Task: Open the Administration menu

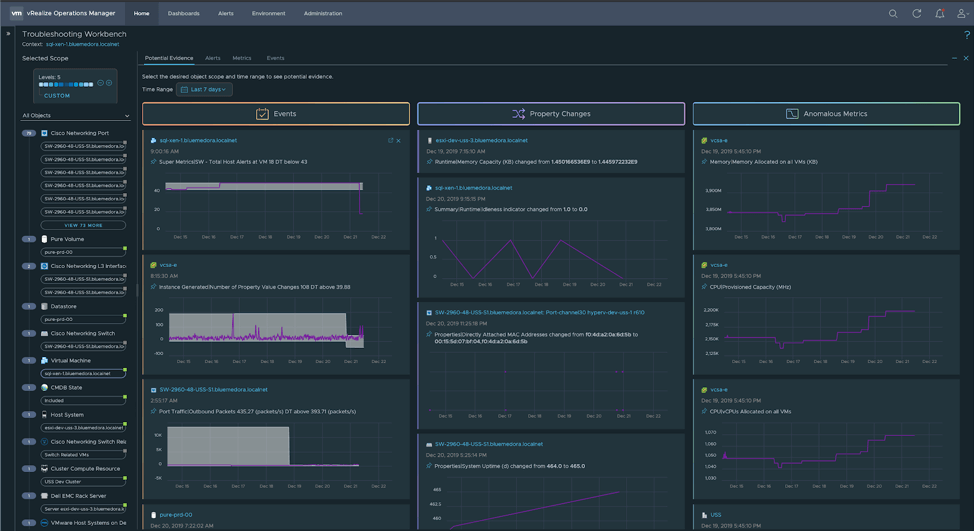Action: pos(323,13)
